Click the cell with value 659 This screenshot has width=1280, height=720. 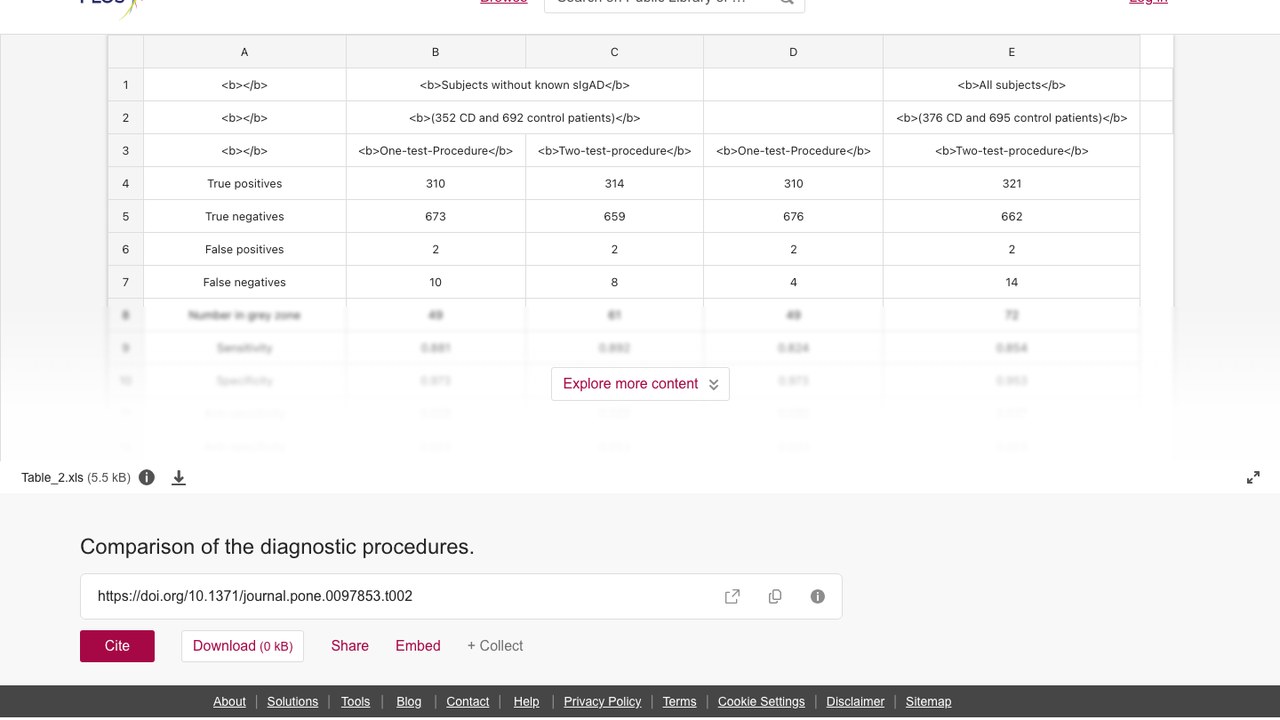click(614, 217)
